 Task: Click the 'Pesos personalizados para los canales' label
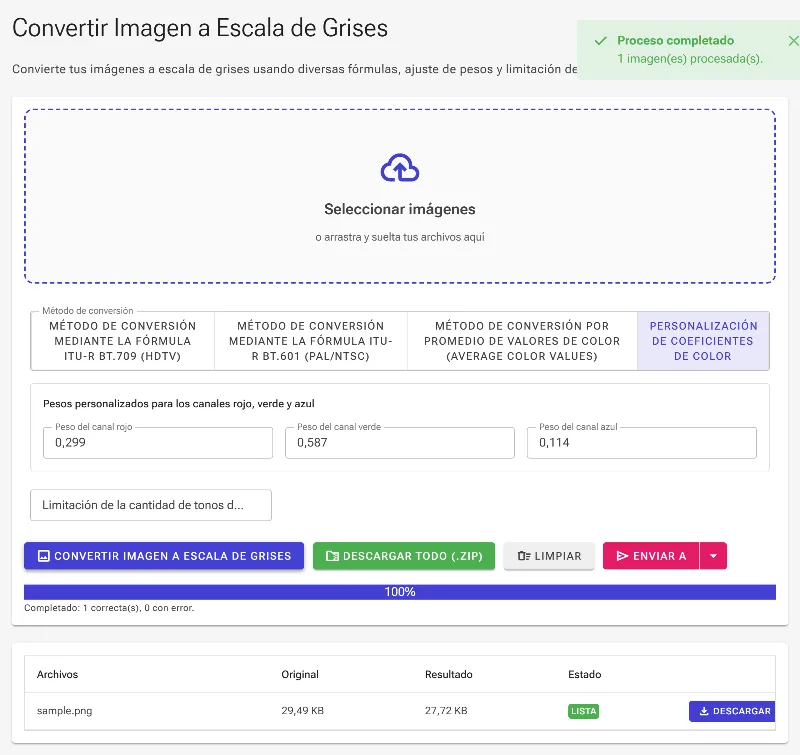coord(179,404)
